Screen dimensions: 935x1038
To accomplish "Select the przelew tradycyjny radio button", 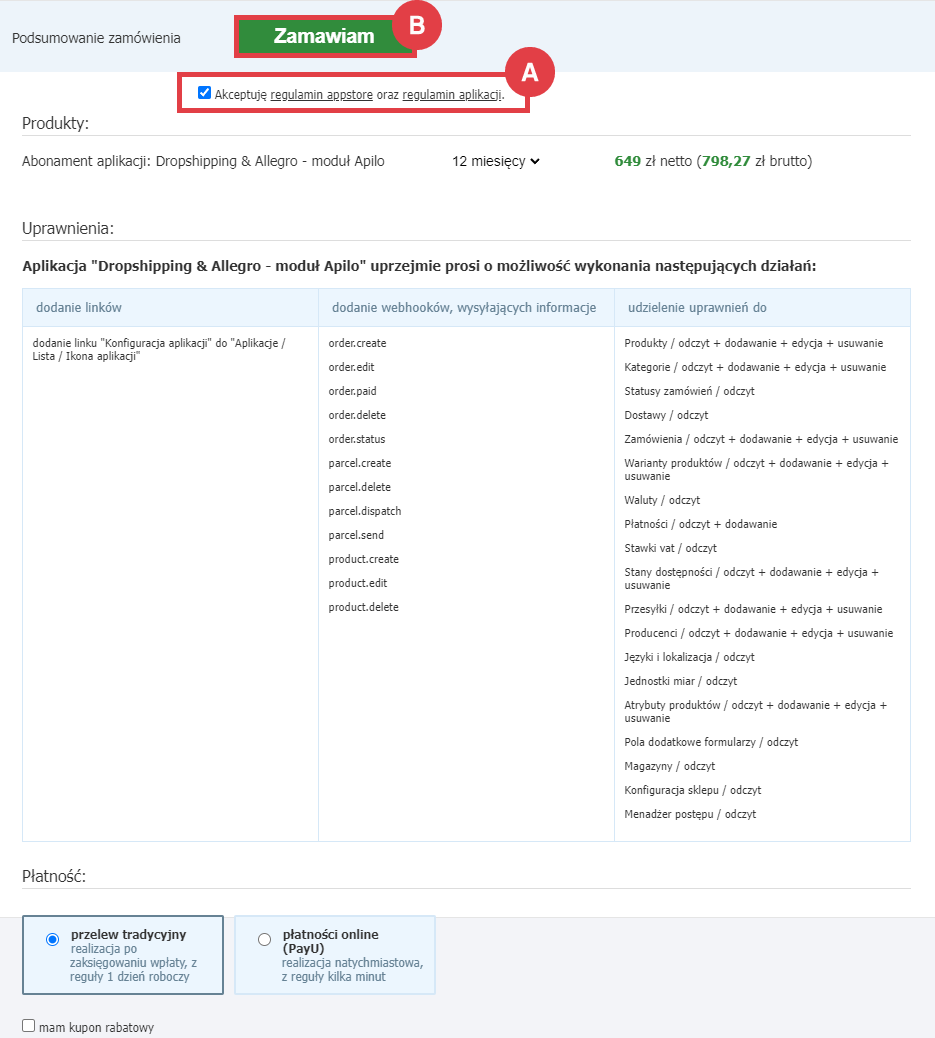I will tap(52, 939).
